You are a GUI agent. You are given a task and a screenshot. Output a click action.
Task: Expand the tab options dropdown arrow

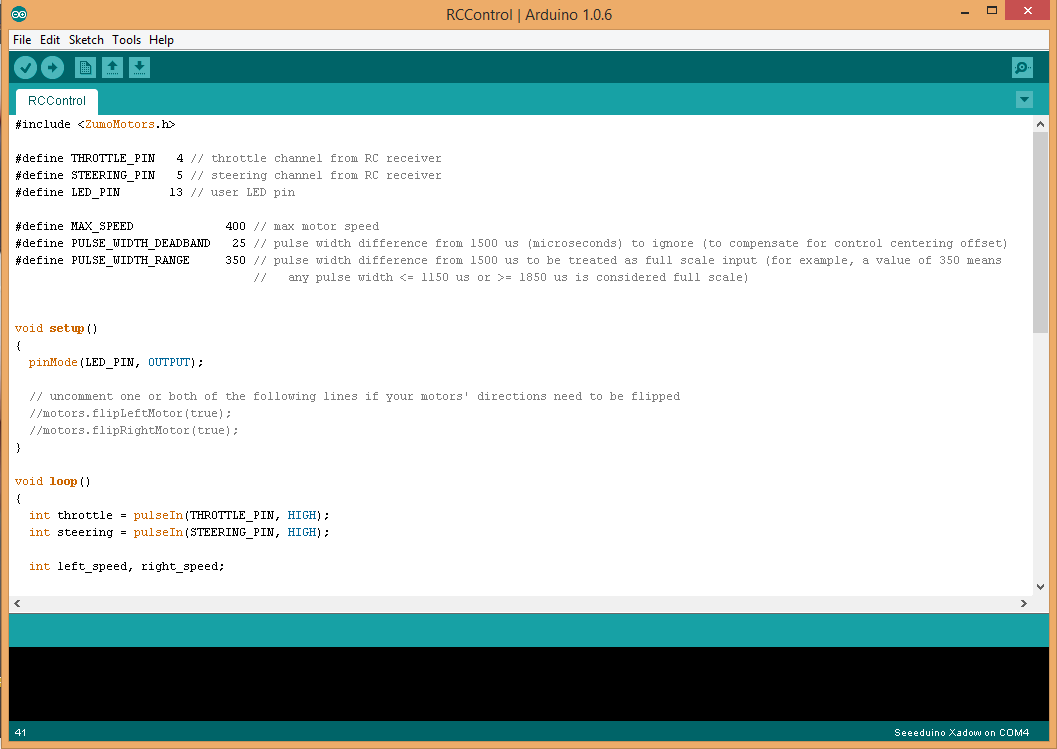[1024, 100]
